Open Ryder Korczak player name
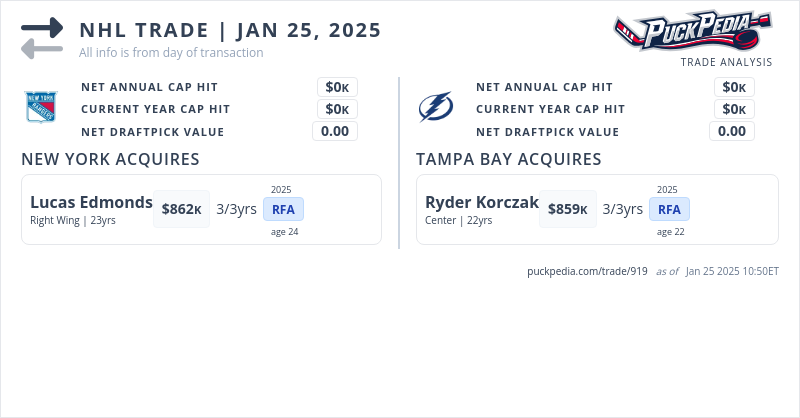Screen dimensions: 800x418 click(482, 202)
